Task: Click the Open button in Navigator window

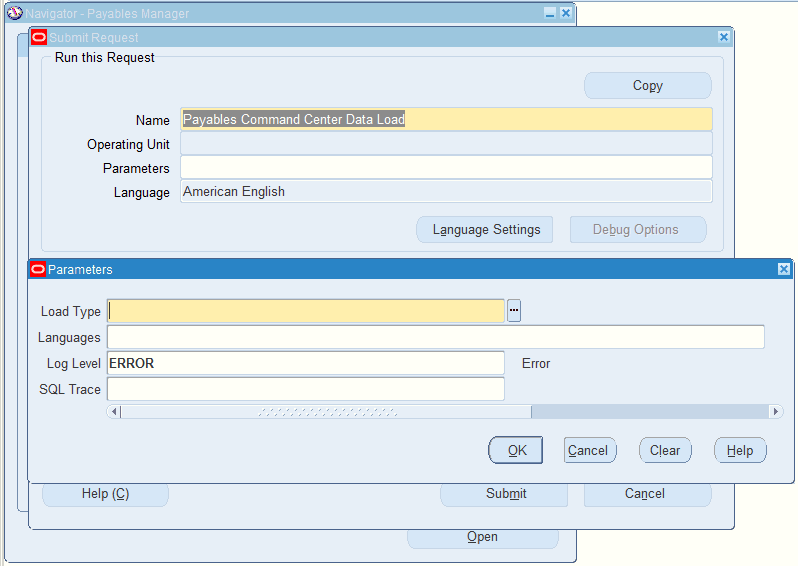Action: (483, 538)
